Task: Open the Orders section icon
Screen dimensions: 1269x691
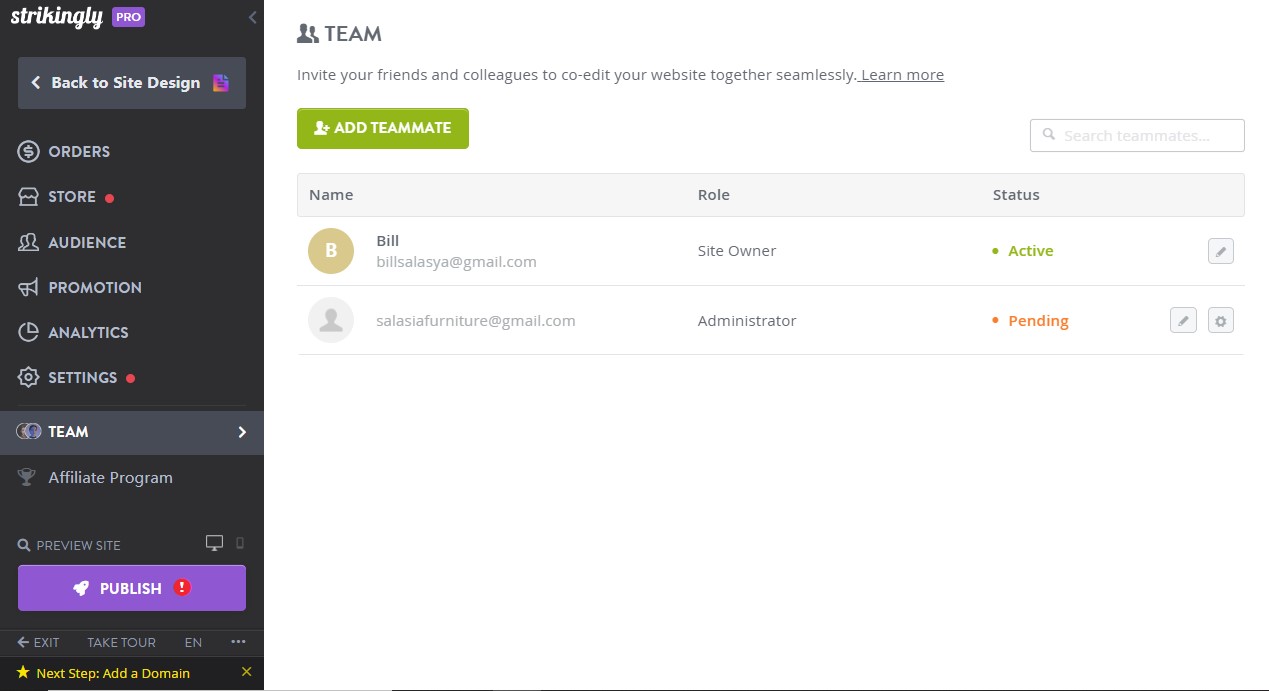Action: tap(27, 151)
